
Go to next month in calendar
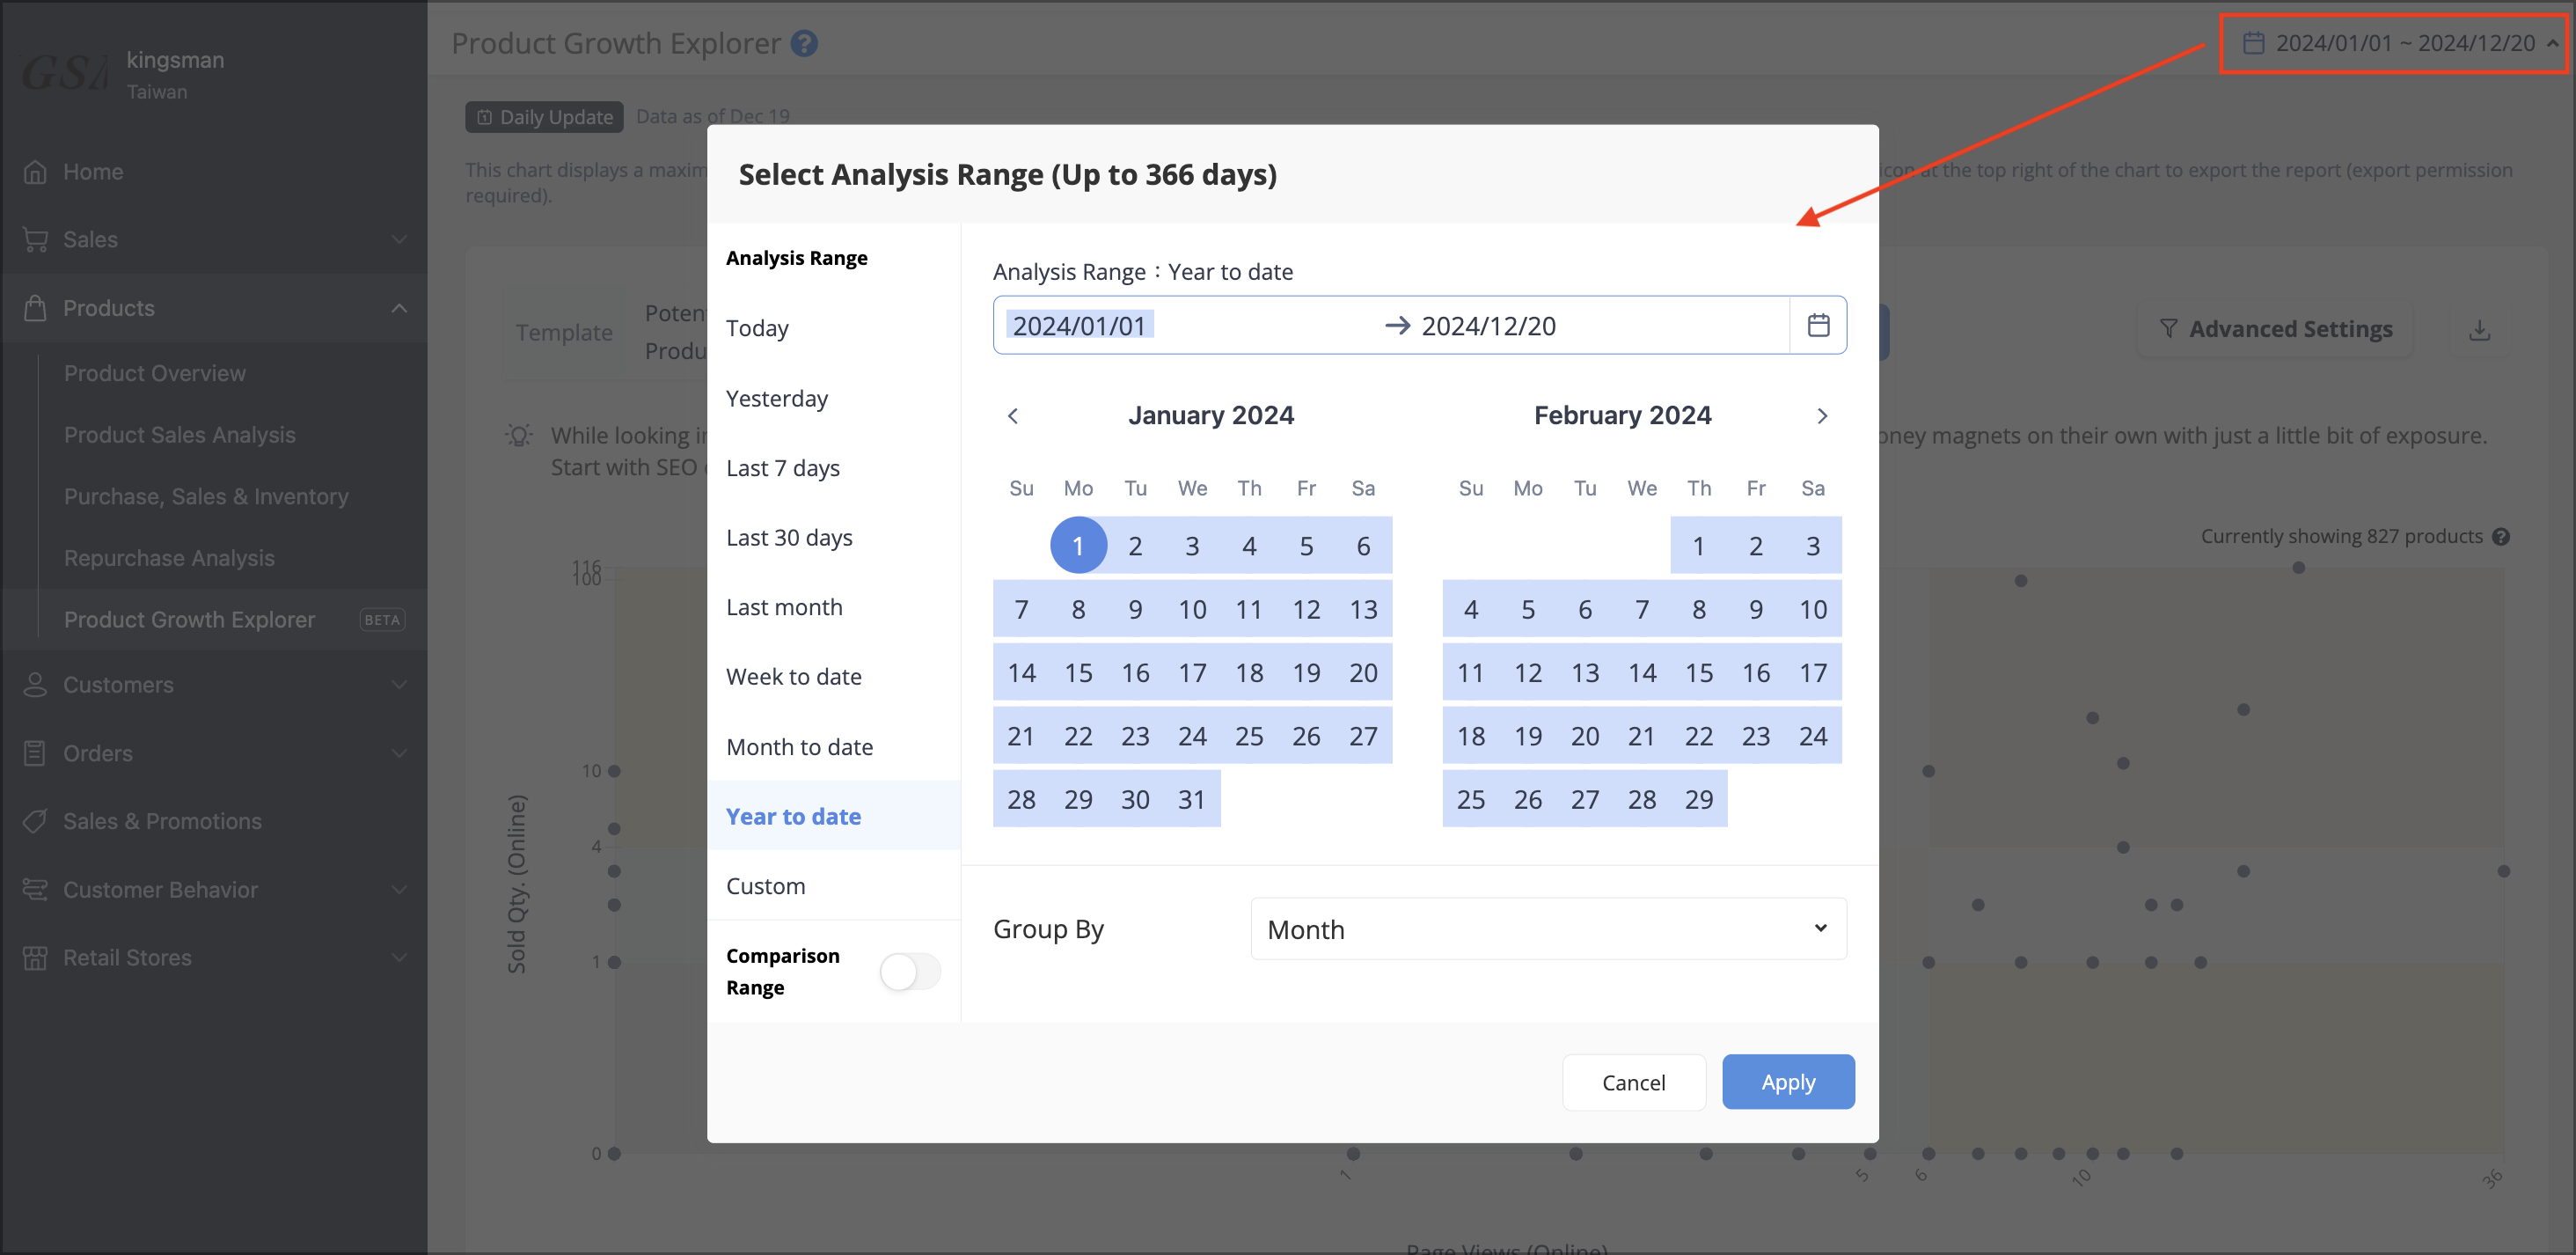(1822, 416)
